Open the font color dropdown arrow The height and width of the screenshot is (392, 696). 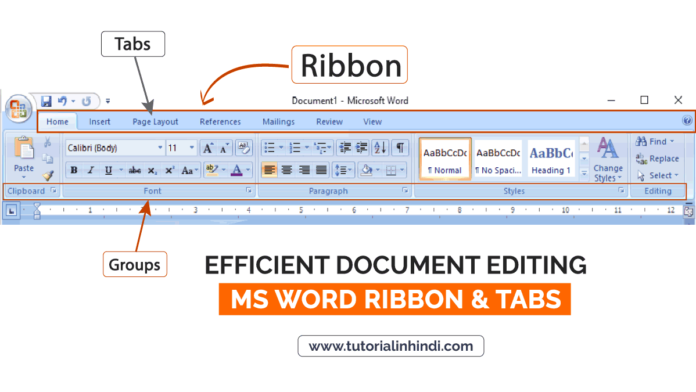tap(248, 170)
